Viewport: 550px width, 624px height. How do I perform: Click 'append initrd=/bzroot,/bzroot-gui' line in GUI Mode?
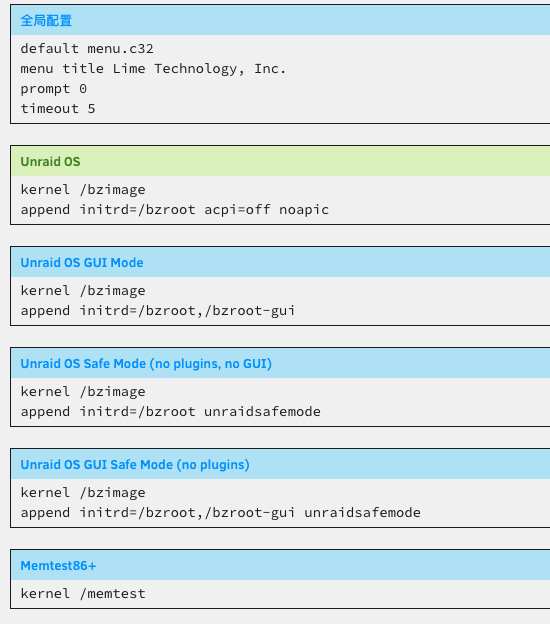[x=158, y=311]
